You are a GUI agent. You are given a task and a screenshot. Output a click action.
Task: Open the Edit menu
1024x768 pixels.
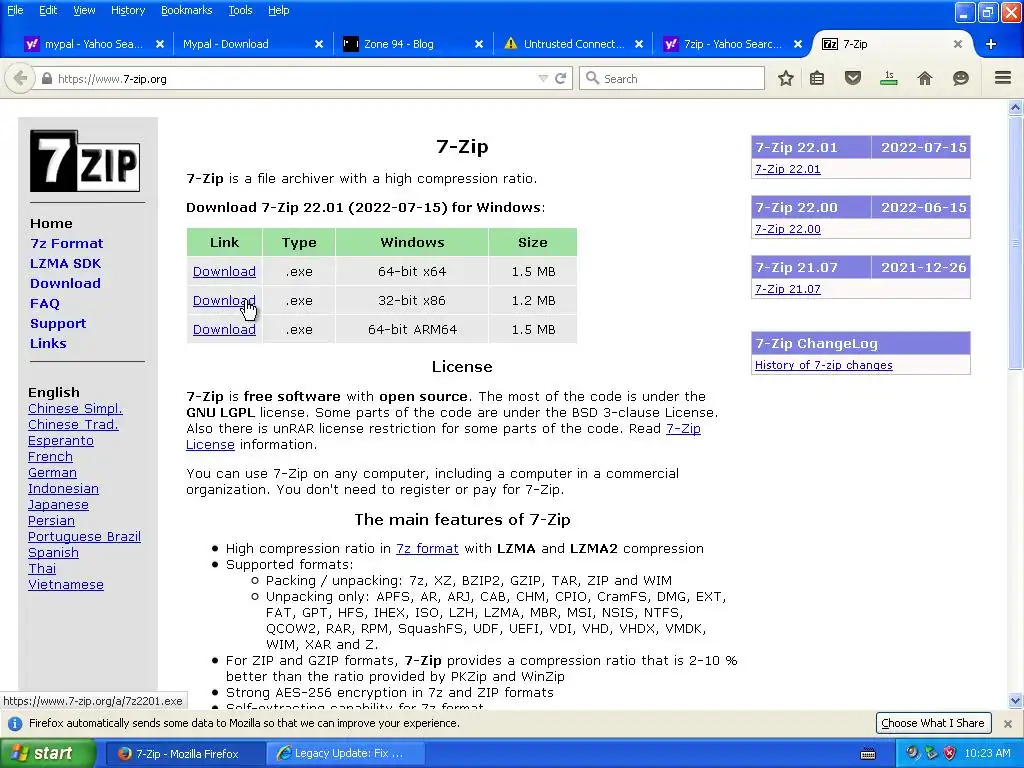48,10
